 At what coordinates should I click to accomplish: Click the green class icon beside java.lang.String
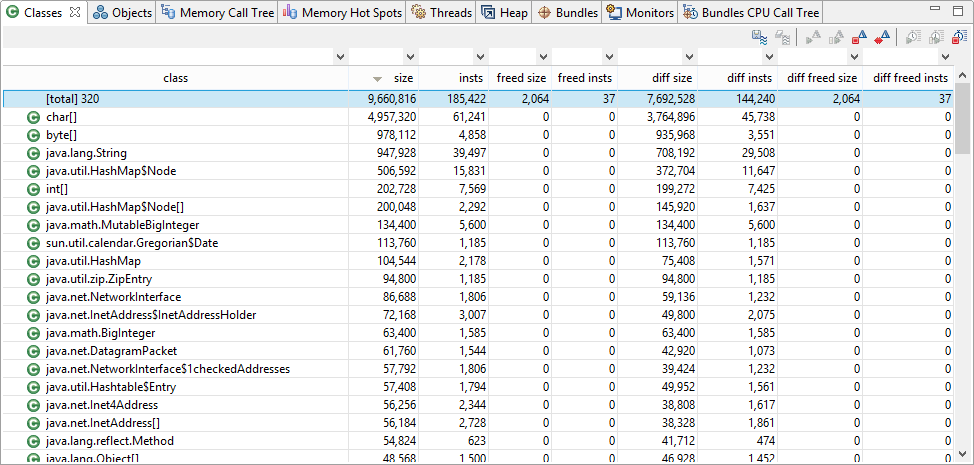tap(33, 153)
